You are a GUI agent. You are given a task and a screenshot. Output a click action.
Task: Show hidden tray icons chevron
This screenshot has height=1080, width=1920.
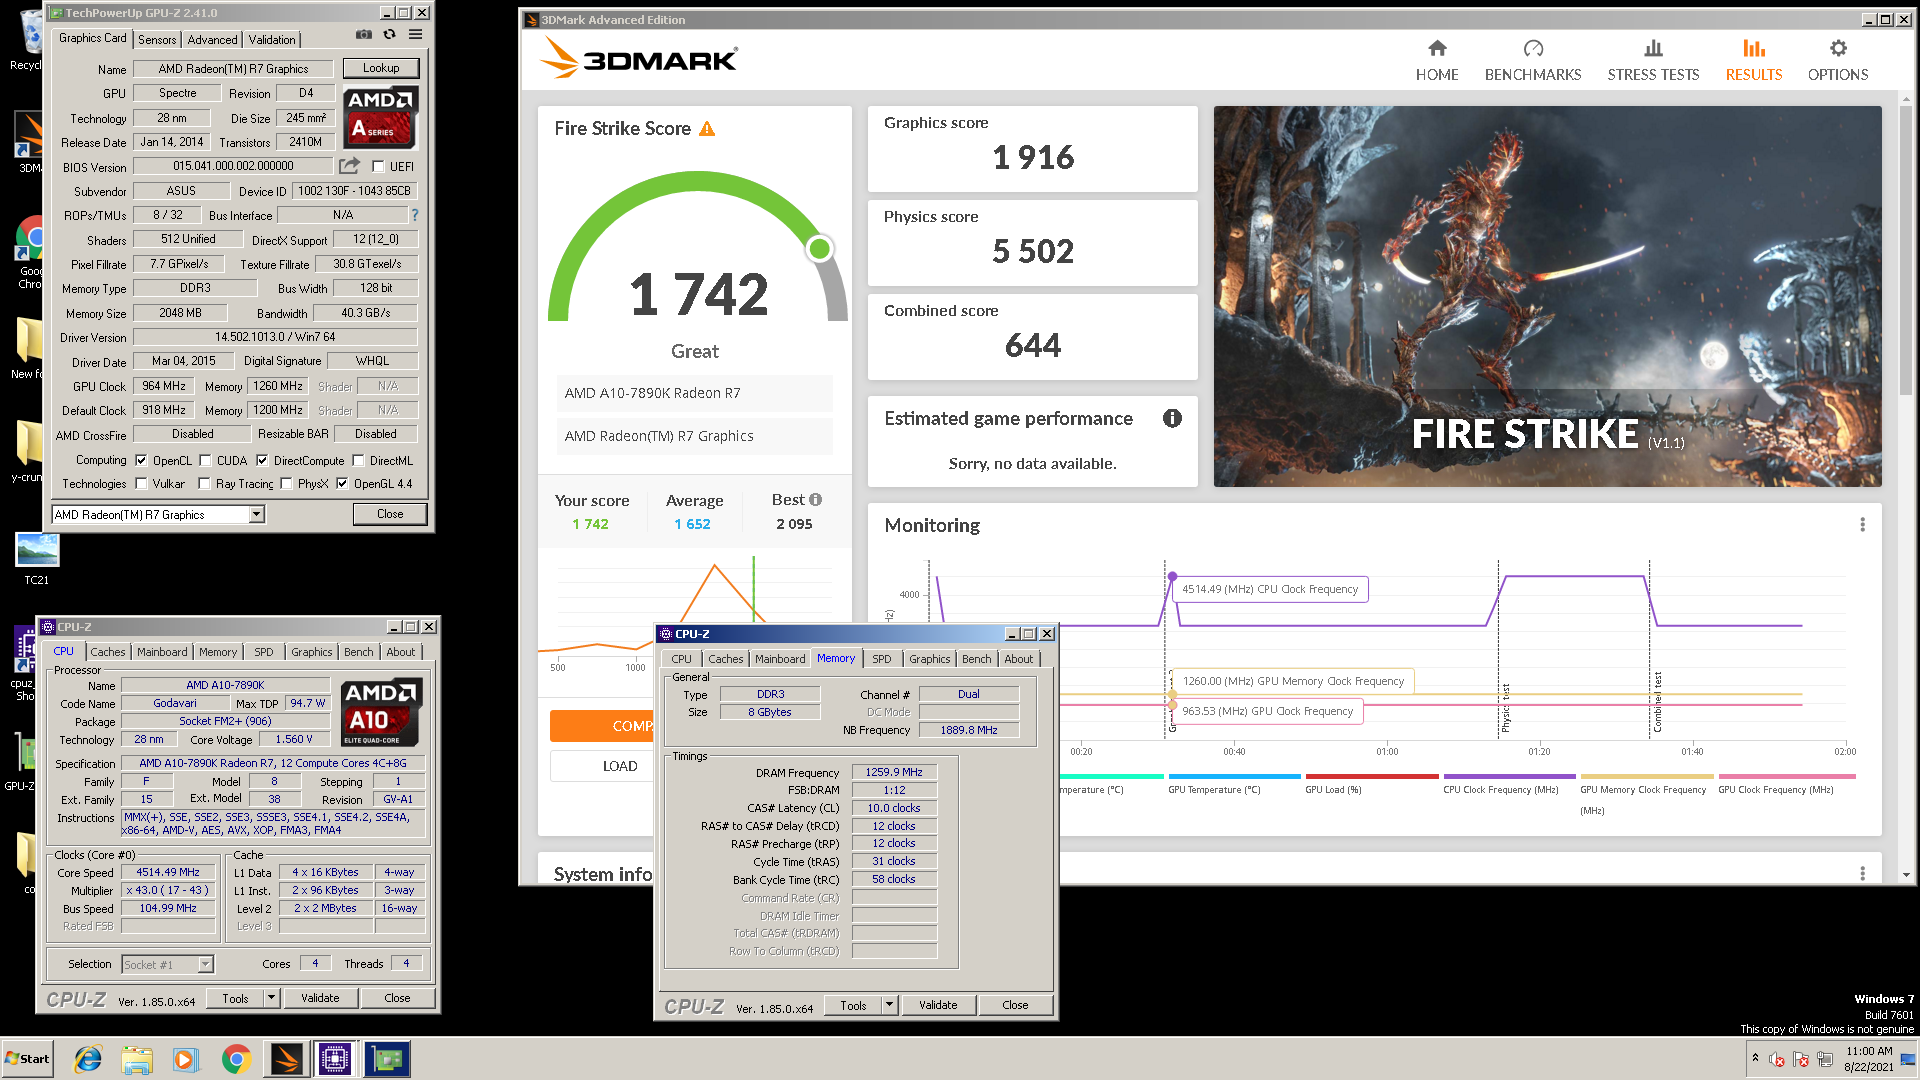pyautogui.click(x=1755, y=1058)
